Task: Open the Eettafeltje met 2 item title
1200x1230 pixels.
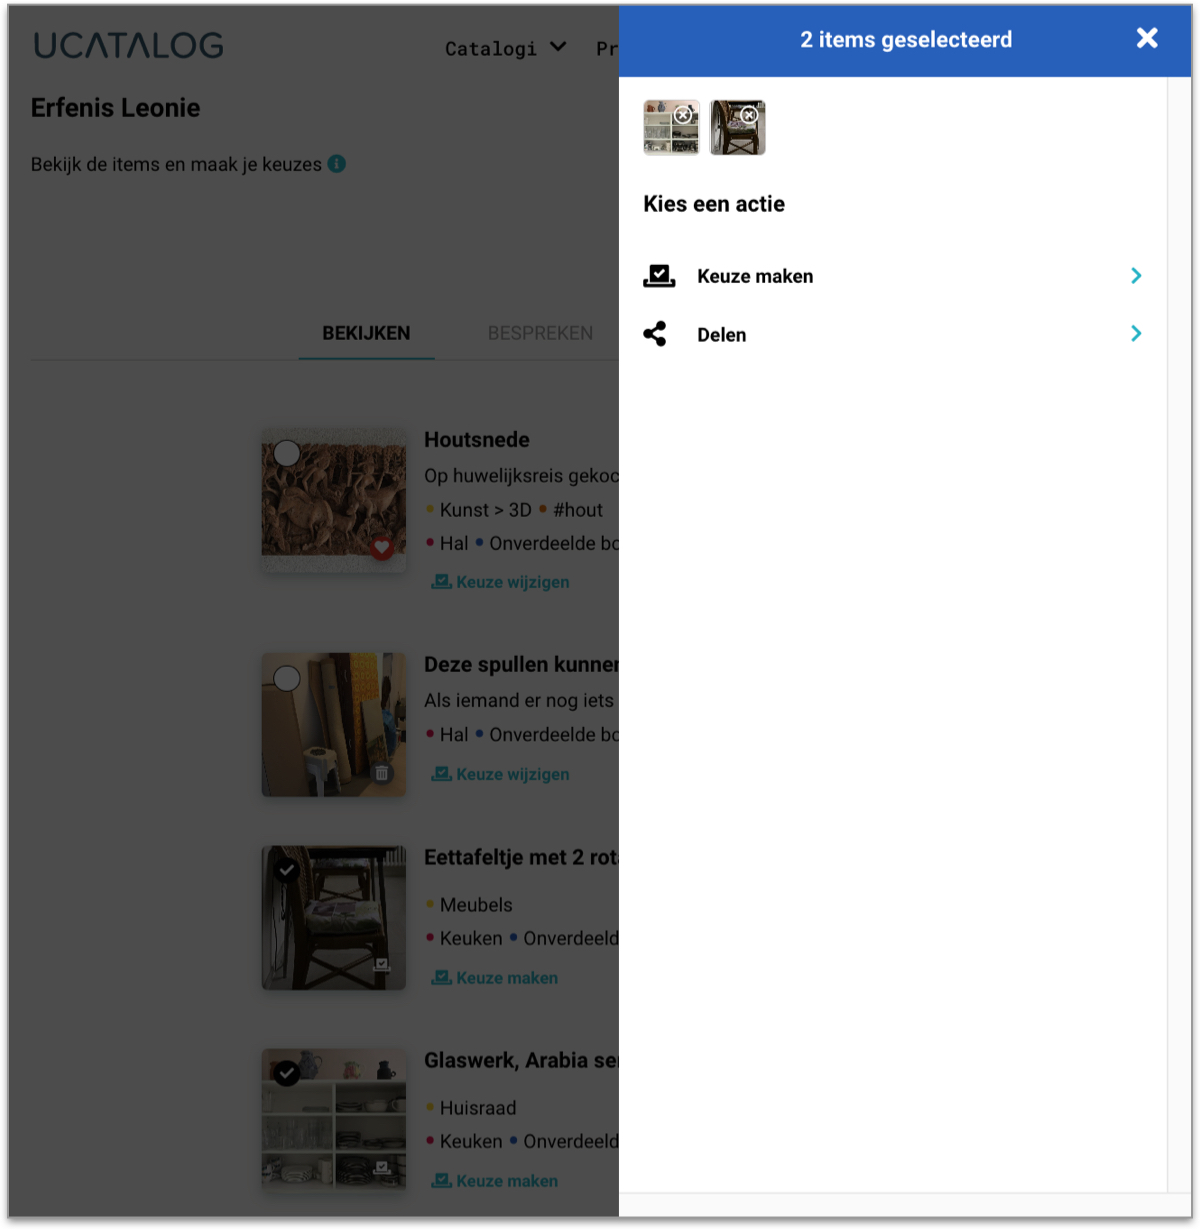Action: pyautogui.click(x=521, y=858)
